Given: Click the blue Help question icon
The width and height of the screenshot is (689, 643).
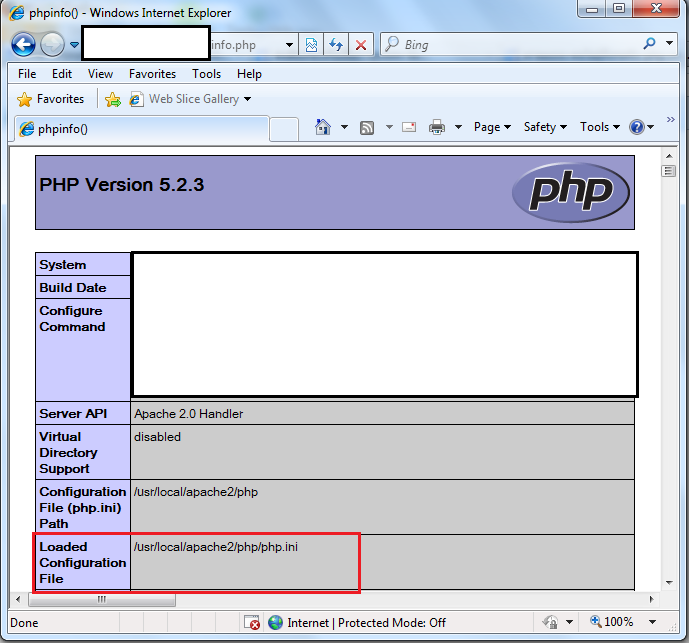Looking at the screenshot, I should pos(637,127).
